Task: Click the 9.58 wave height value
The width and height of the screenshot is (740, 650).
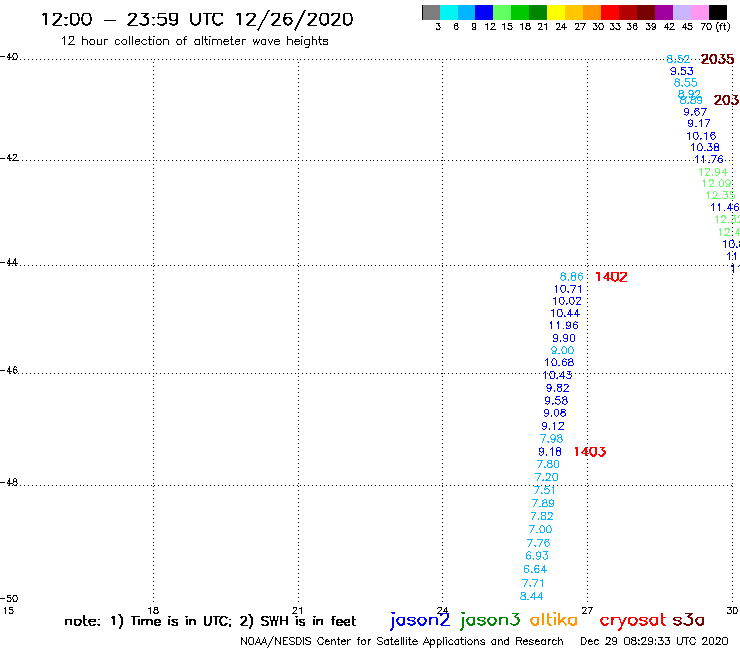Action: 556,400
